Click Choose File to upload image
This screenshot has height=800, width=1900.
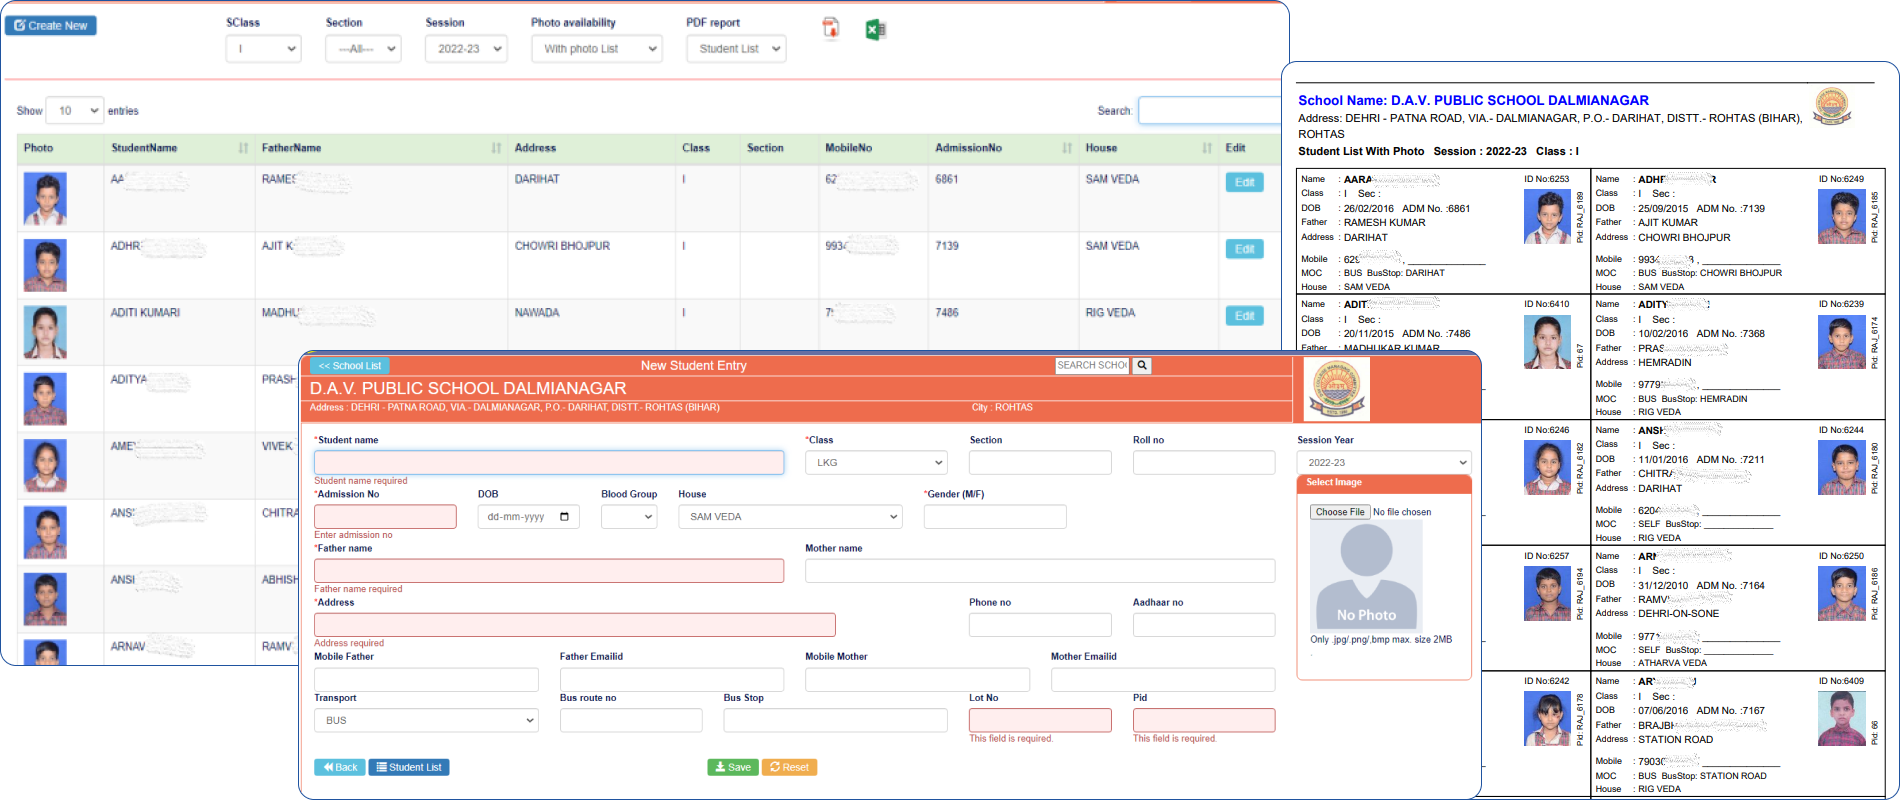point(1339,512)
